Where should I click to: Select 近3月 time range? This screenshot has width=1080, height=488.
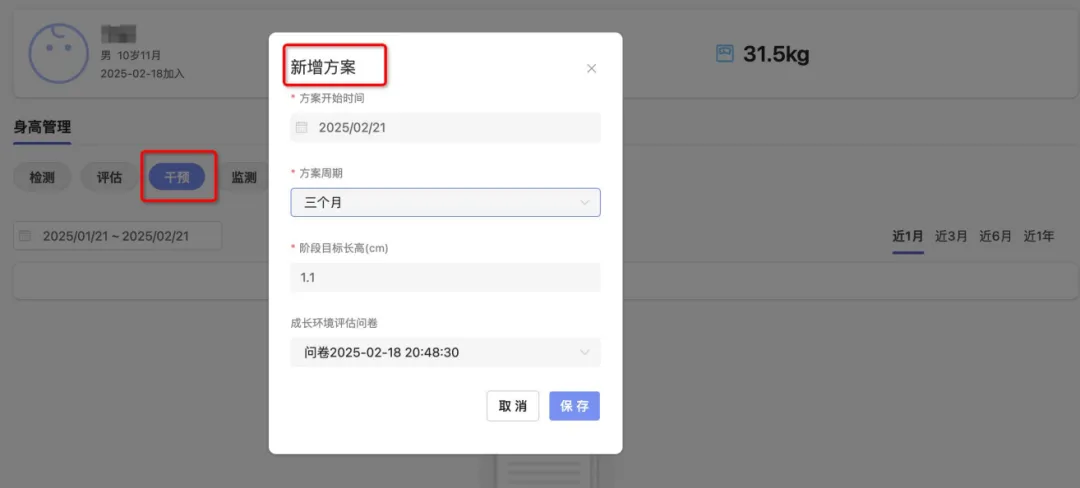point(951,236)
